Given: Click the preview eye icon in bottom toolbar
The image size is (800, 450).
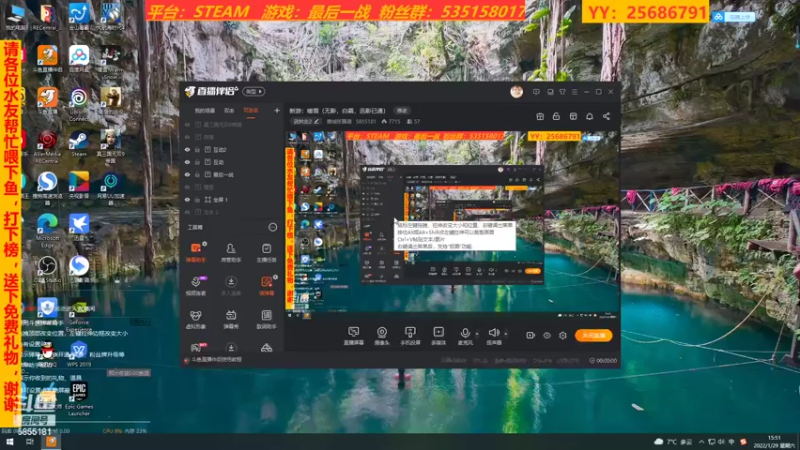Looking at the screenshot, I should (x=546, y=335).
